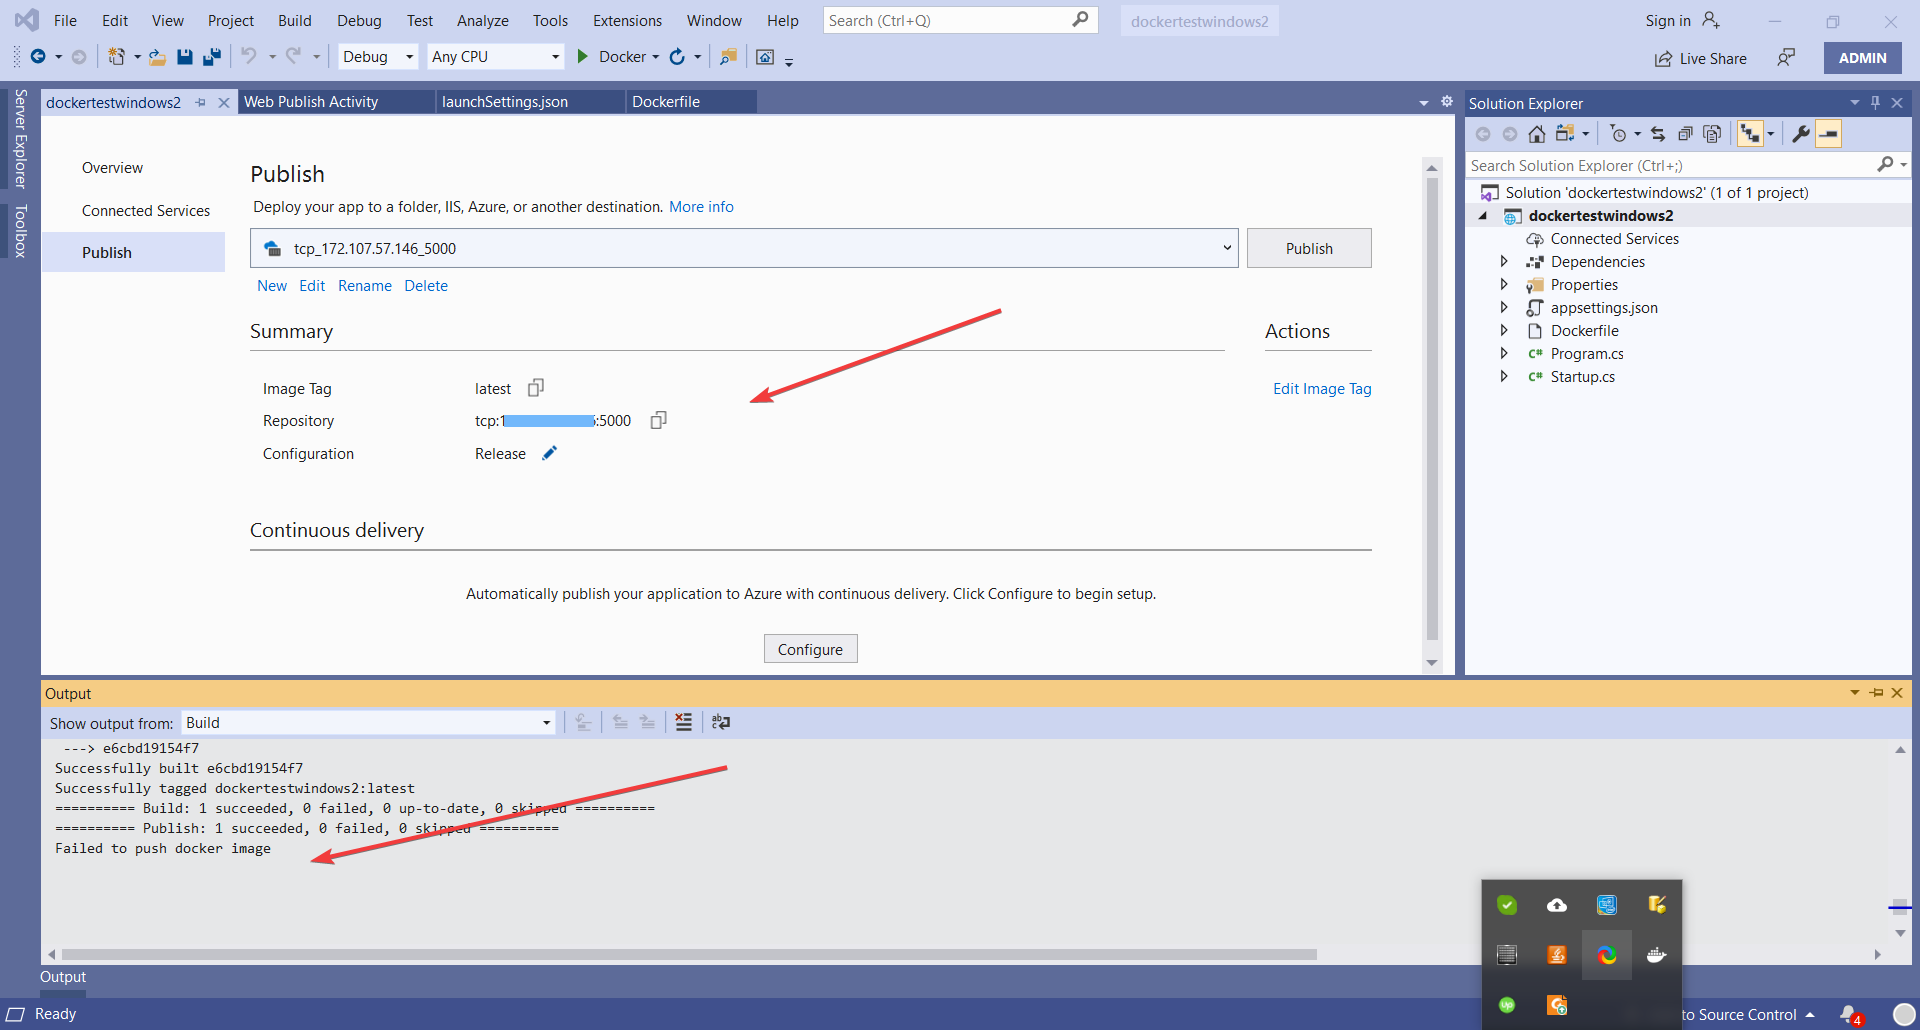1920x1030 pixels.
Task: Open the Extensions menu
Action: click(627, 20)
